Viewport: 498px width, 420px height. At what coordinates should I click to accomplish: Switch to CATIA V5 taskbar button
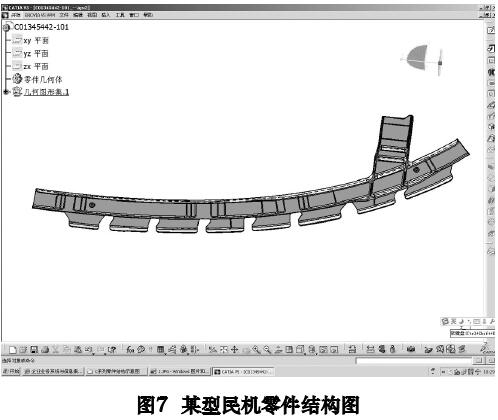point(243,371)
